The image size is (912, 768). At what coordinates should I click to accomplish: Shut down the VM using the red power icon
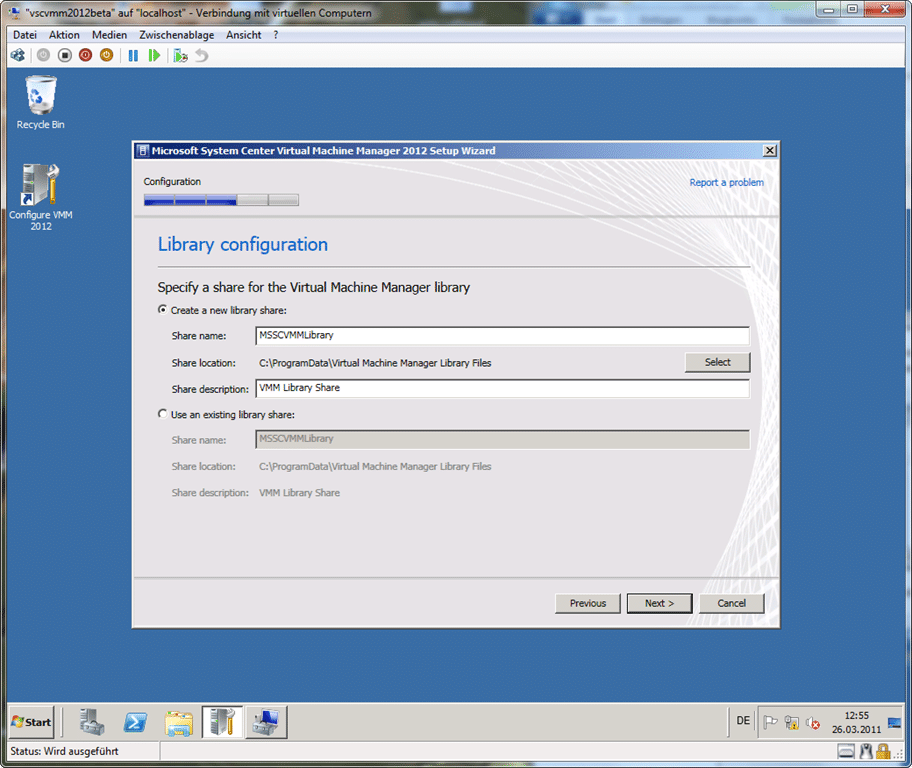(86, 55)
